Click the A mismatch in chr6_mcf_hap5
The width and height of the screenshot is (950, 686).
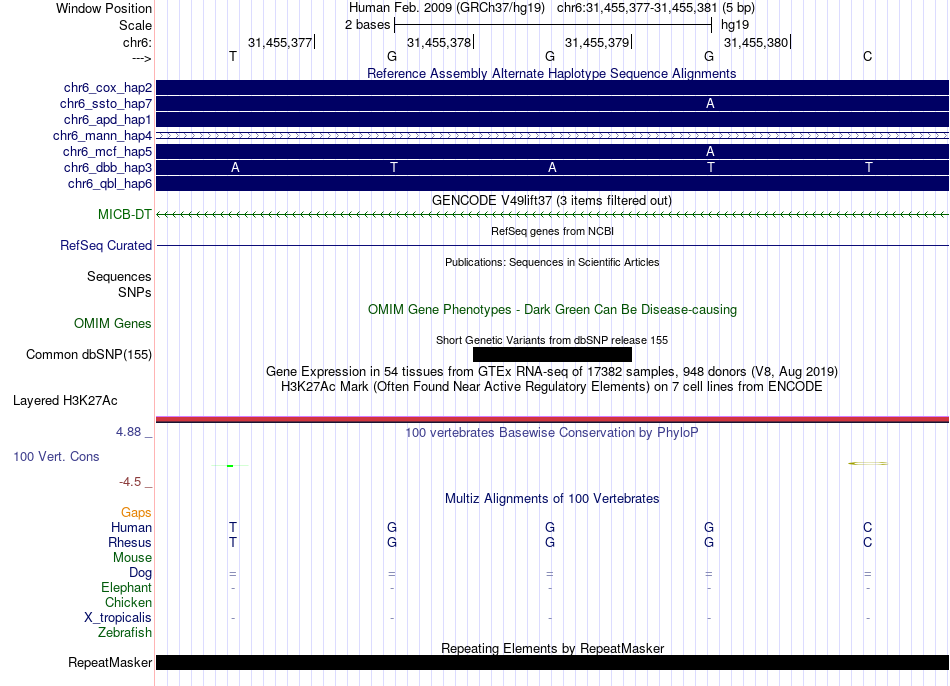coord(710,152)
